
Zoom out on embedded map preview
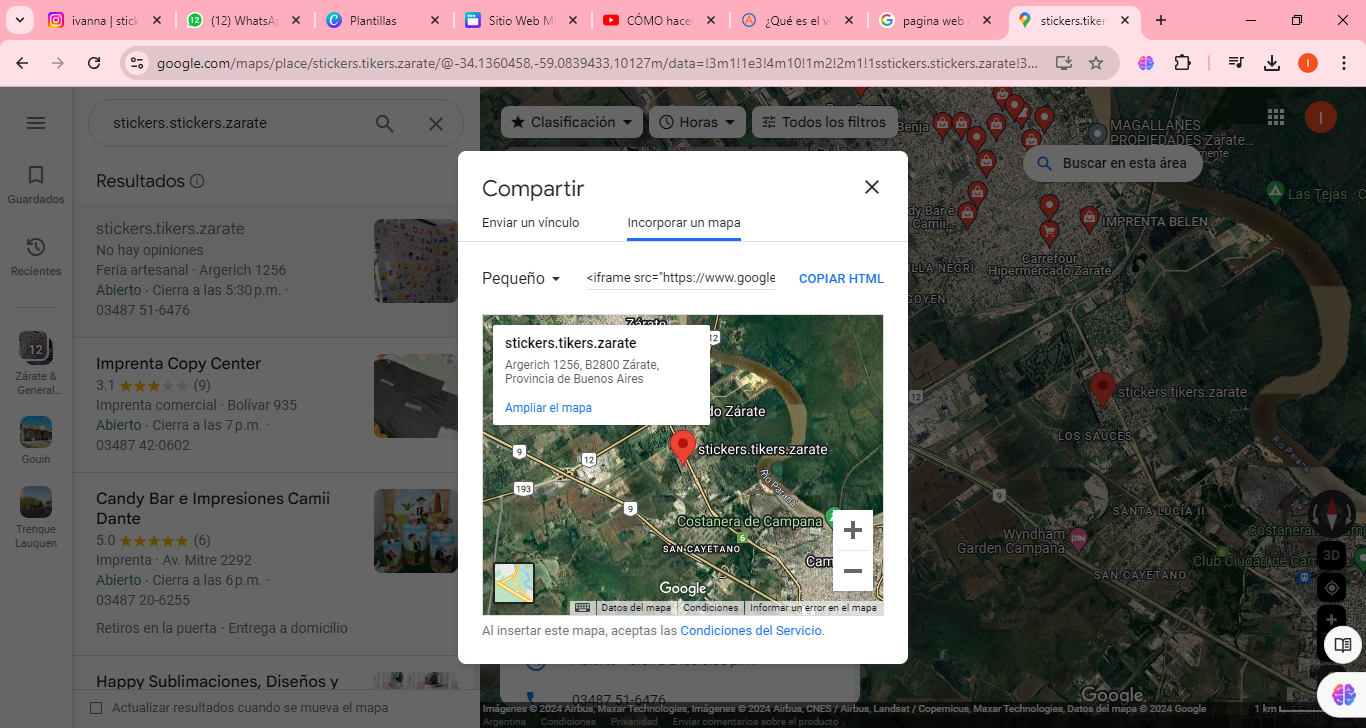pyautogui.click(x=852, y=571)
